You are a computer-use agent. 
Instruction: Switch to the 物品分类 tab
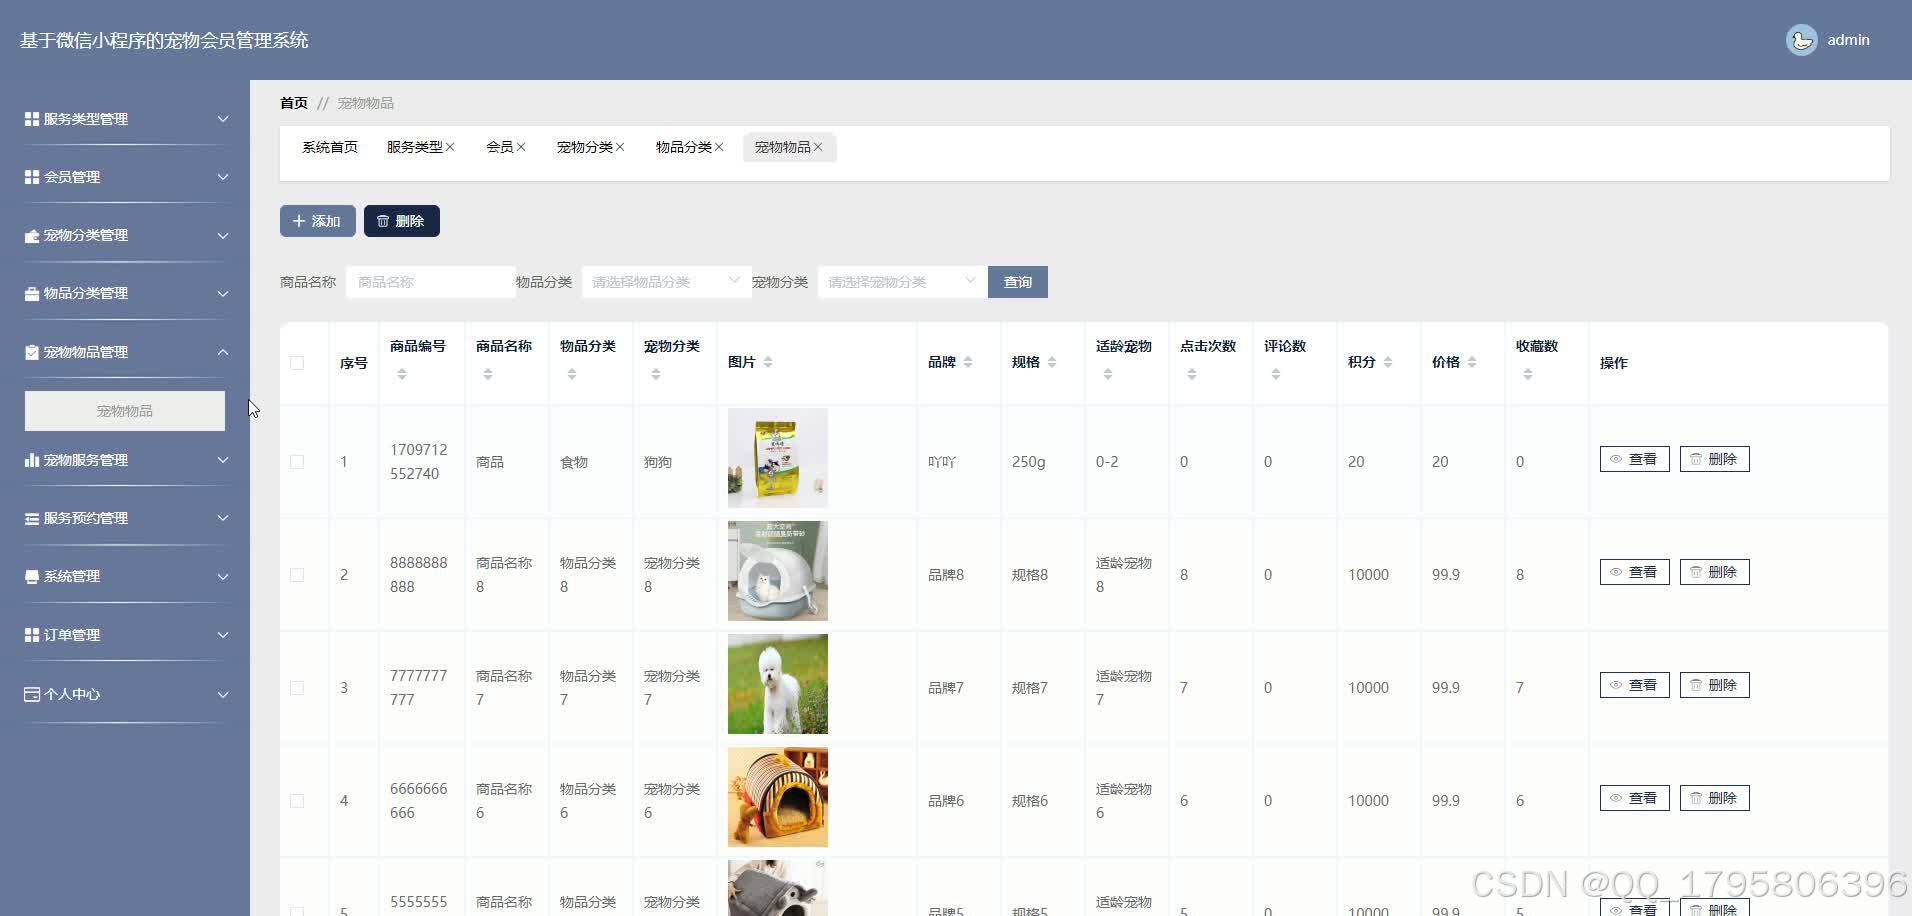[683, 147]
